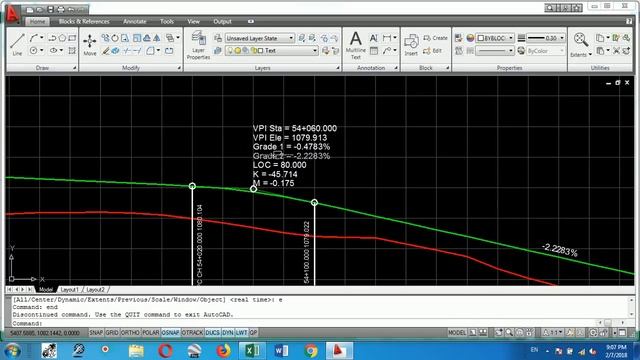Expand the Modify panel arrow
Image resolution: width=640 pixels, height=360 pixels.
179,68
